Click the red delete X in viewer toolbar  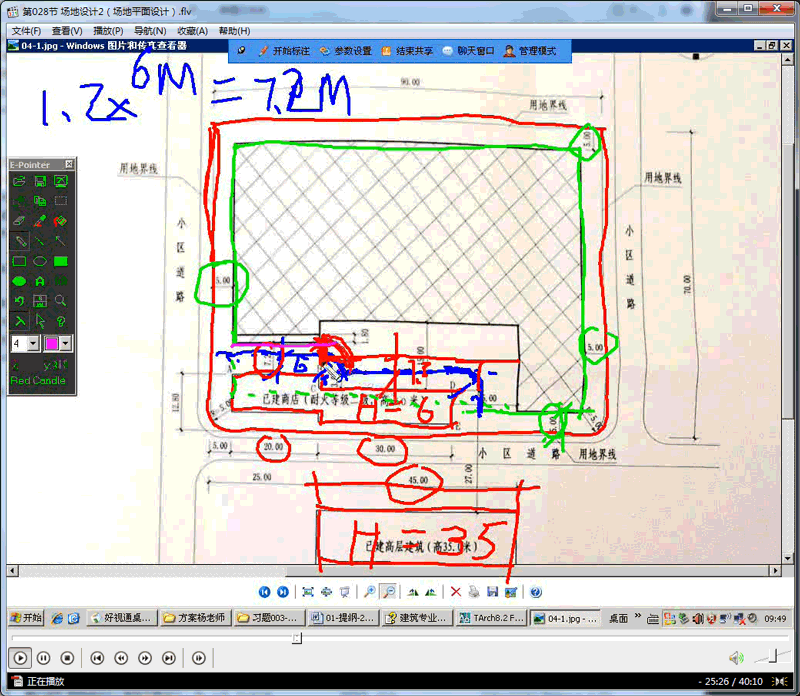[456, 592]
